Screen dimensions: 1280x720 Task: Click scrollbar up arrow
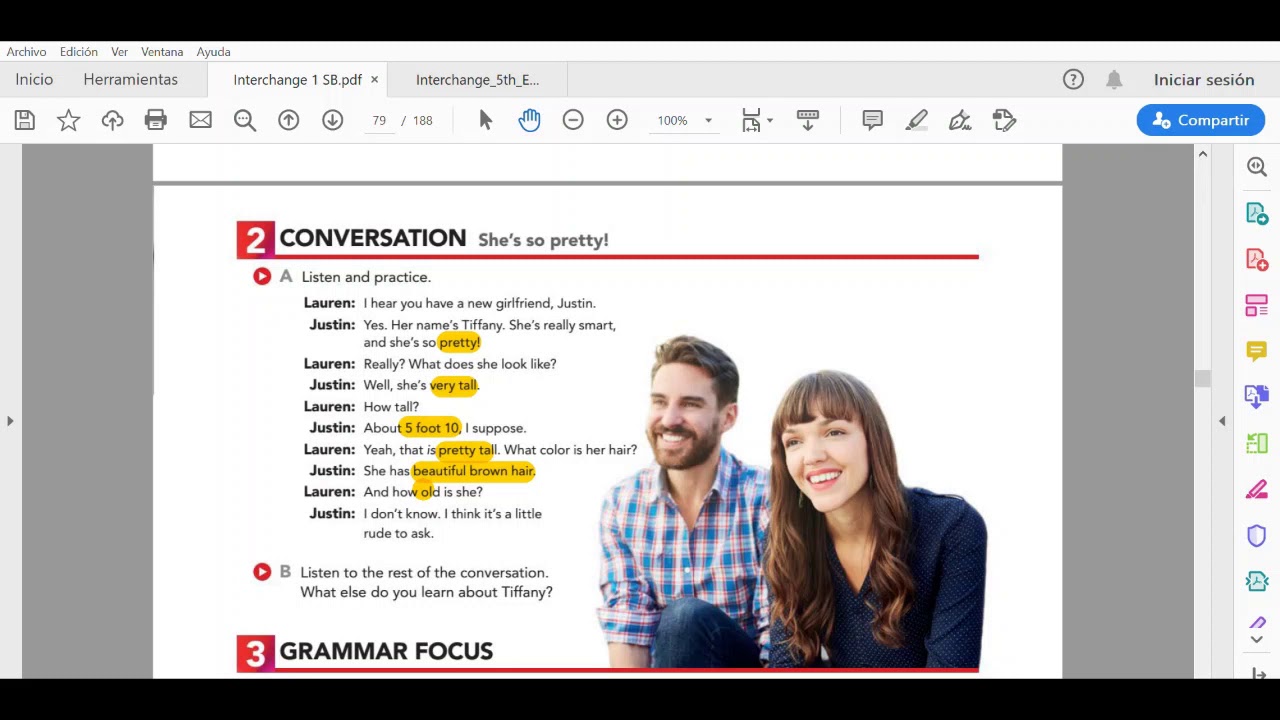coord(1203,154)
